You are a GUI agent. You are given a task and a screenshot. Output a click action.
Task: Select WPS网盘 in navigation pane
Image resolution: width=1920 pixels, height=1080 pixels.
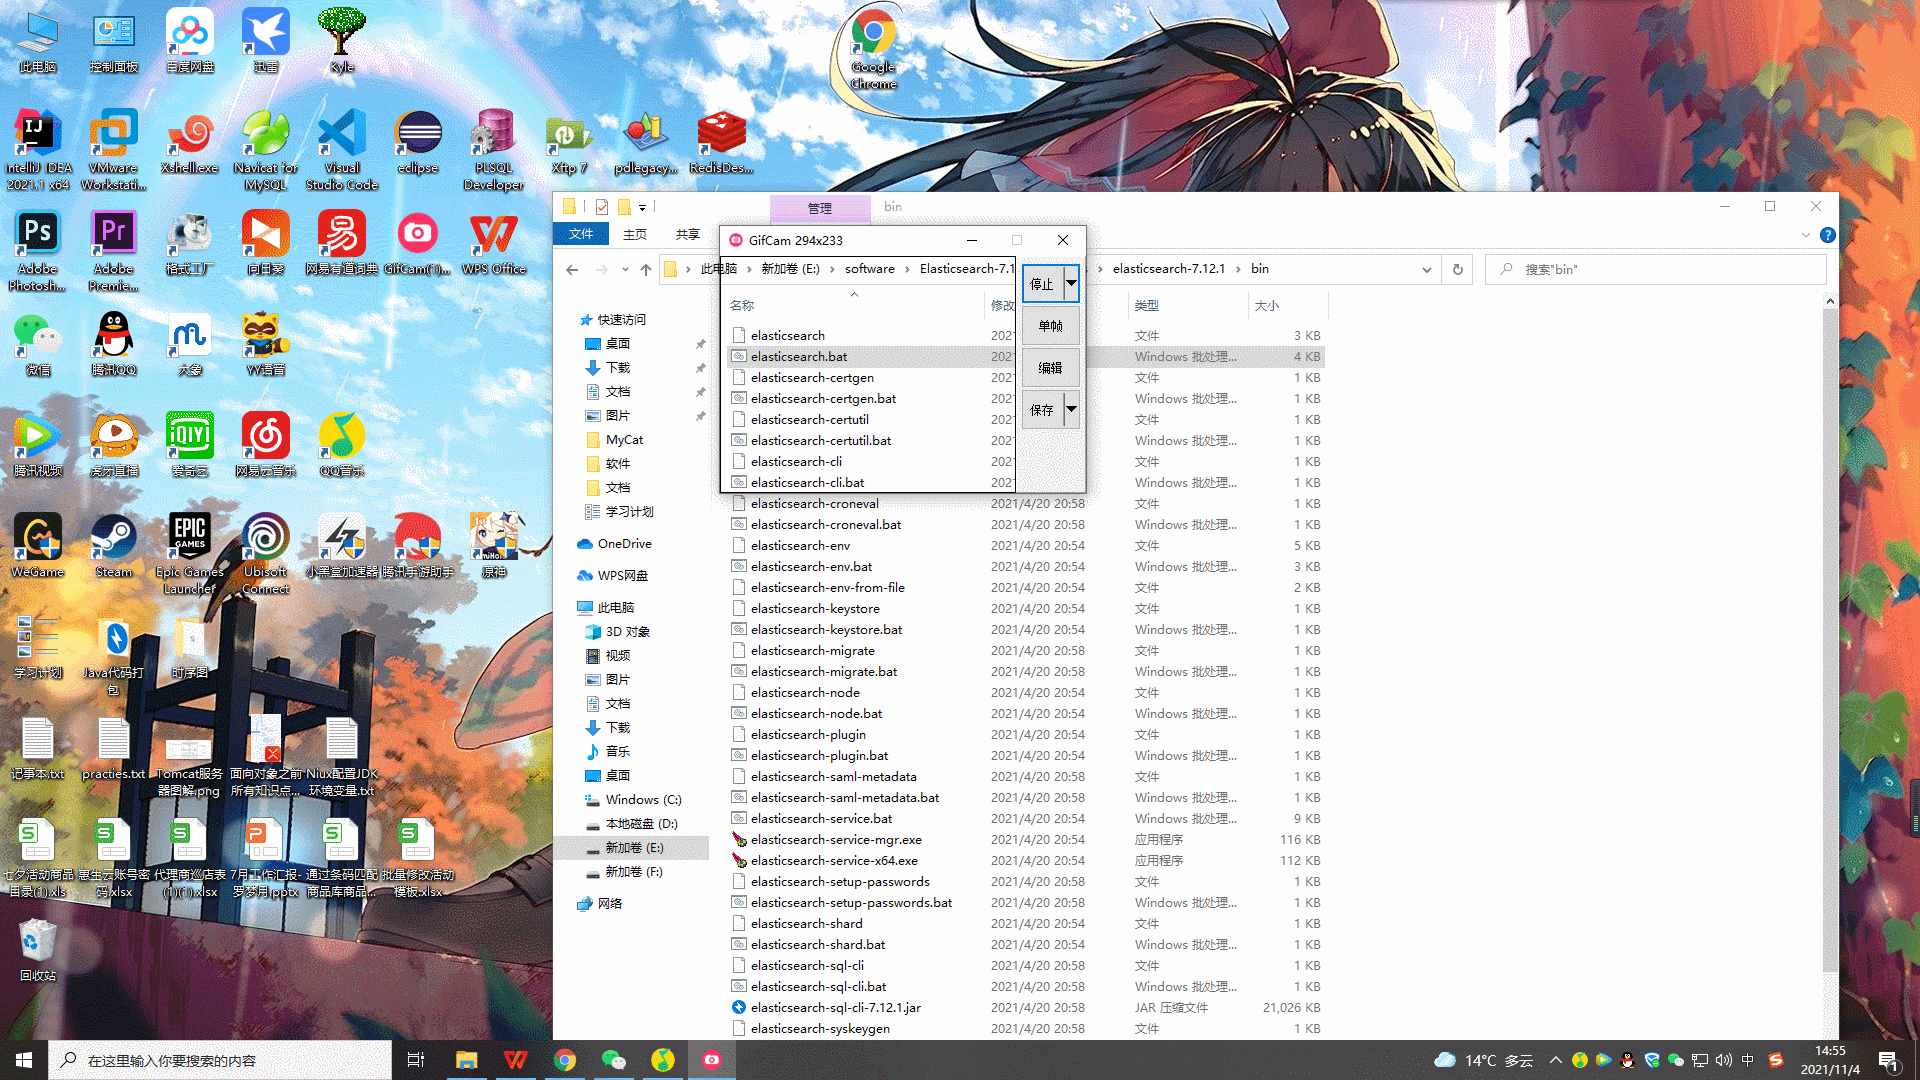tap(622, 575)
